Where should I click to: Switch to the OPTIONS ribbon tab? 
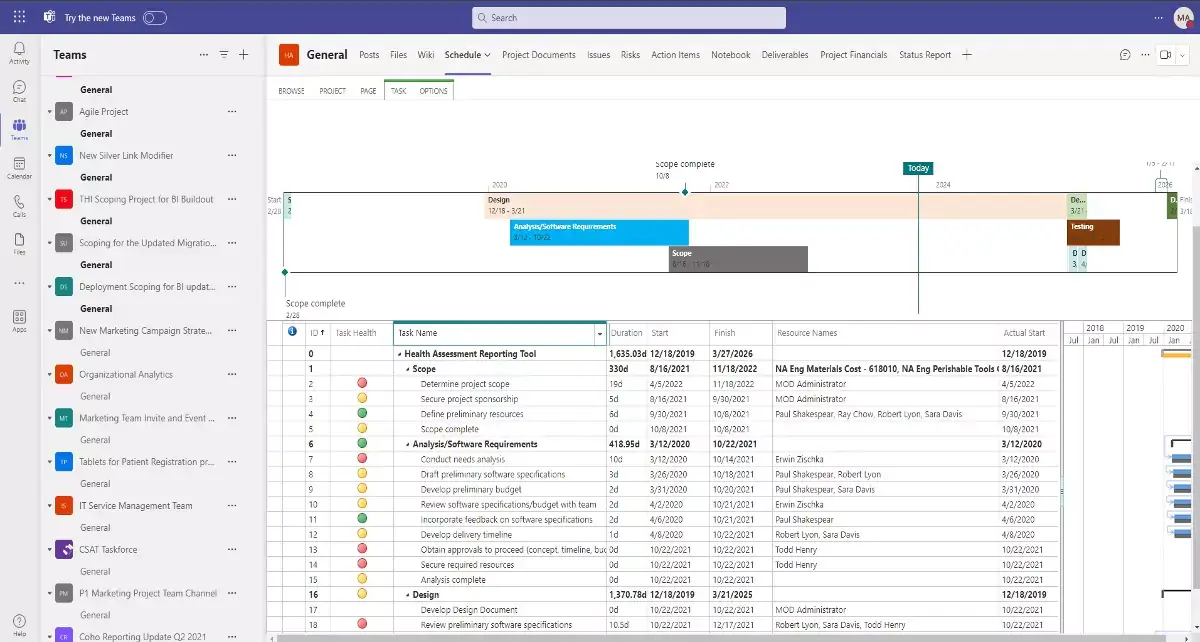coord(433,90)
